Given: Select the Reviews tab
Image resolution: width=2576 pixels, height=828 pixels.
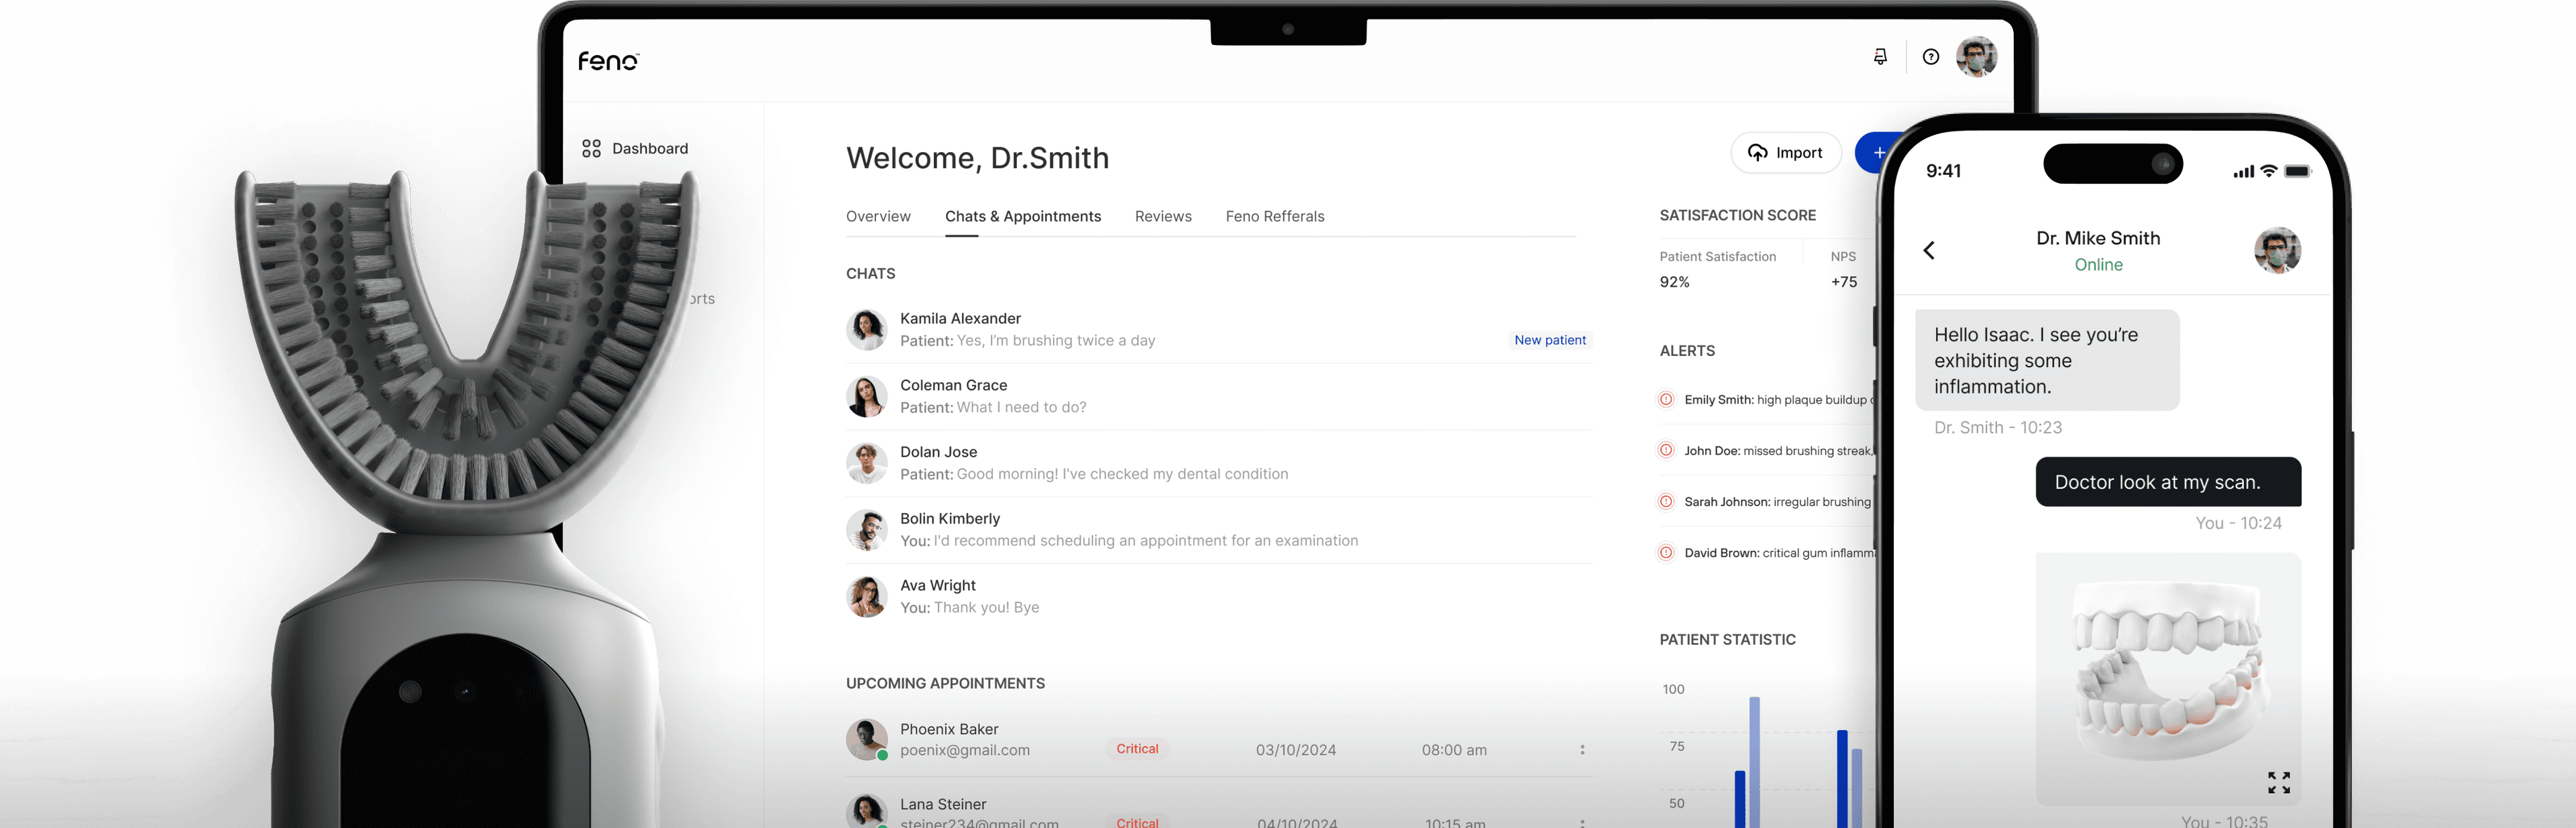Looking at the screenshot, I should point(1163,215).
